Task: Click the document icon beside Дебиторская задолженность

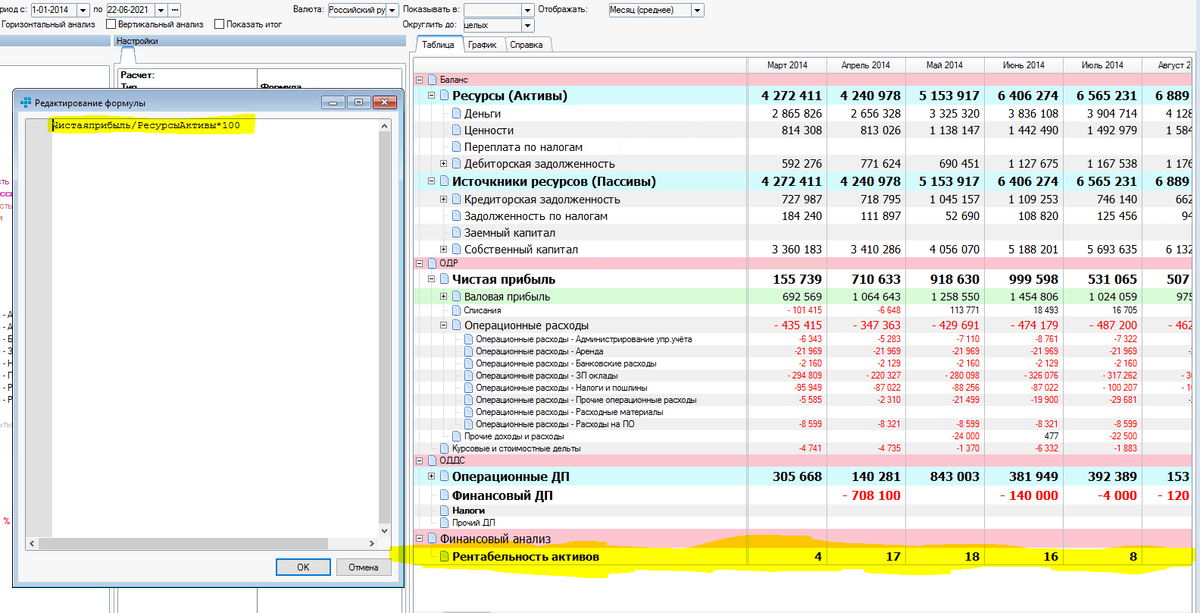Action: (456, 164)
